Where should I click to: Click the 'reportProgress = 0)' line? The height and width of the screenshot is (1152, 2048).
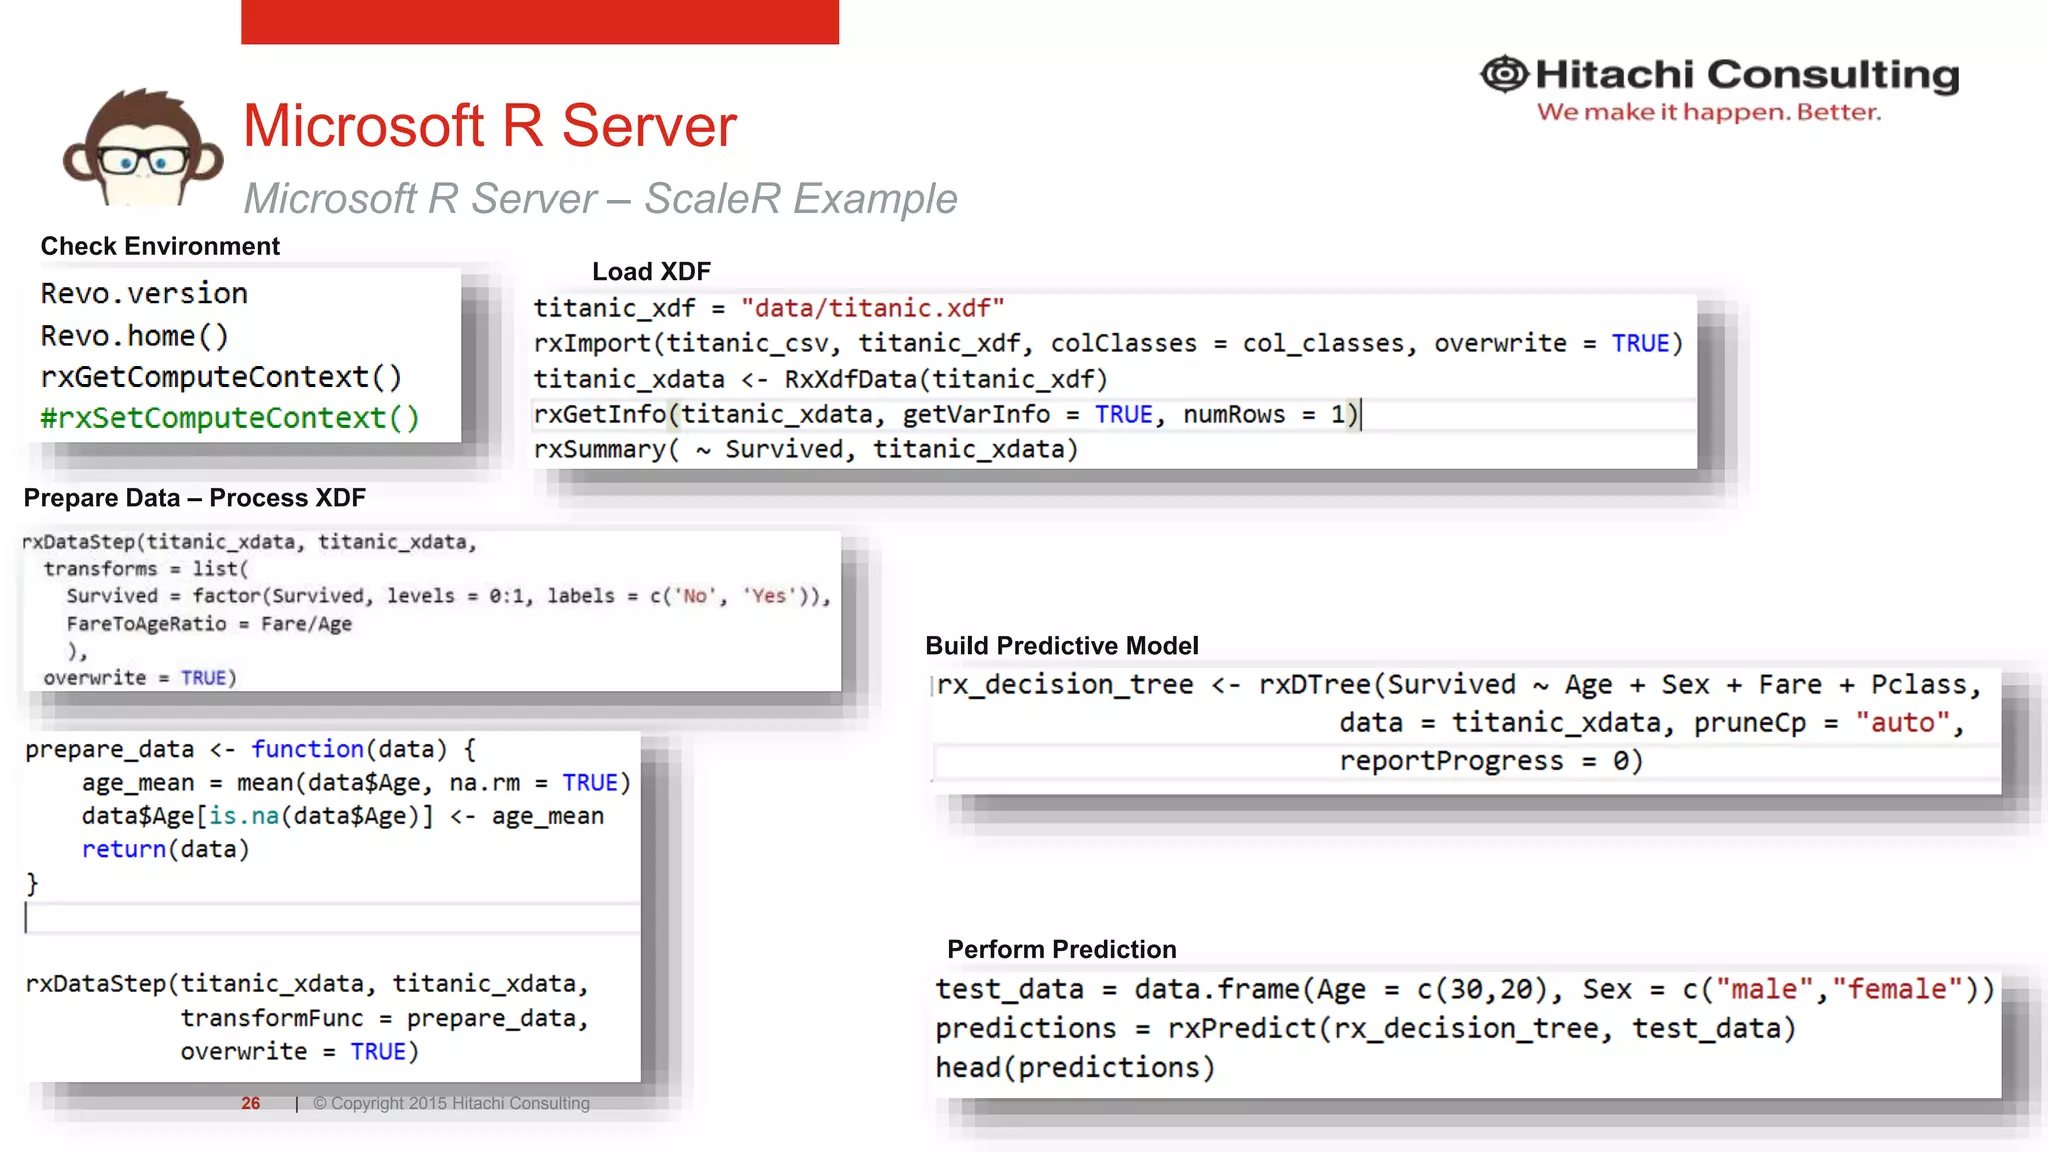coord(1491,761)
